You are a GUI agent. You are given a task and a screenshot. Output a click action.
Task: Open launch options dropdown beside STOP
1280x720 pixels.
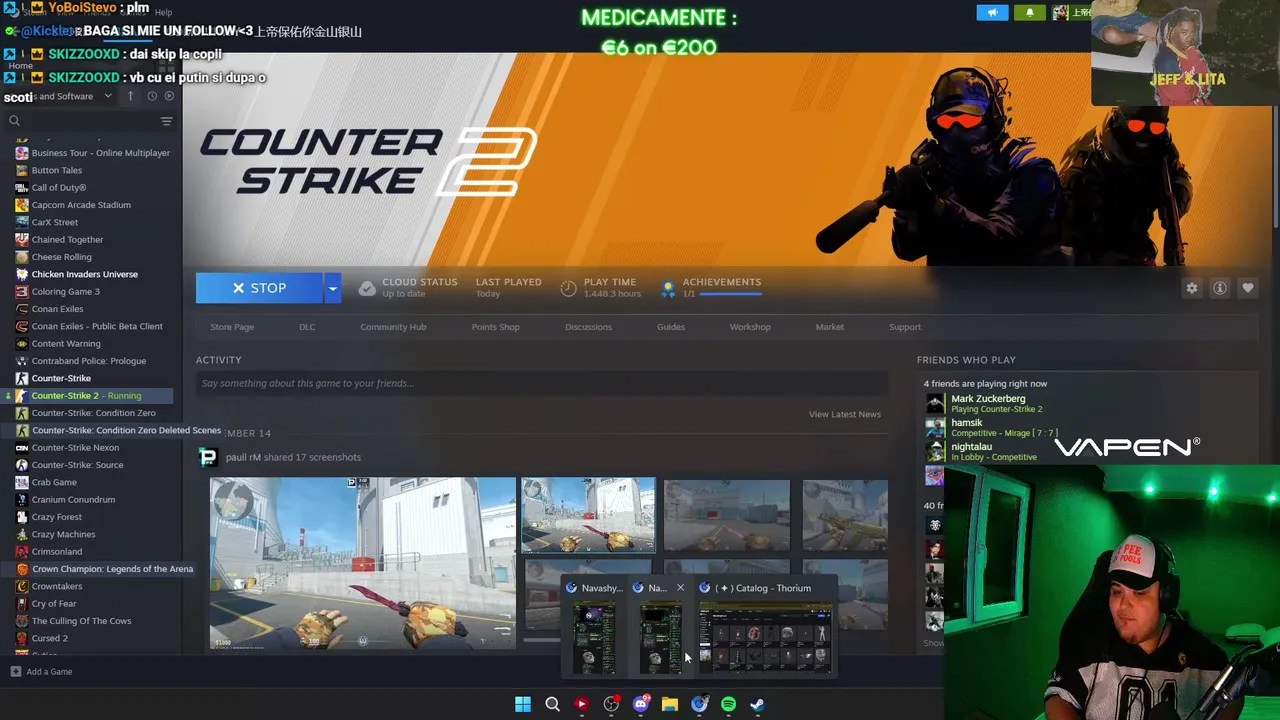pos(332,288)
